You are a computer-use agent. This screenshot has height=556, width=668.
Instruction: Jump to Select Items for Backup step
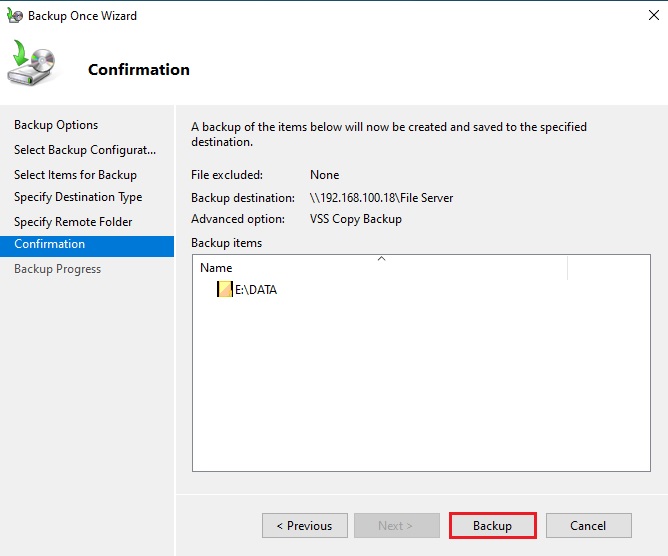(75, 175)
